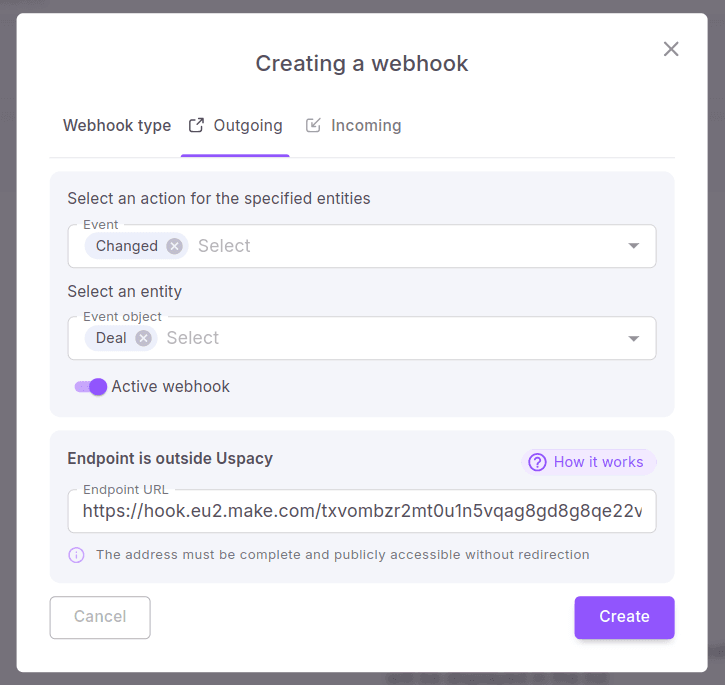725x685 pixels.
Task: Click the Active webhook label
Action: [x=171, y=387]
